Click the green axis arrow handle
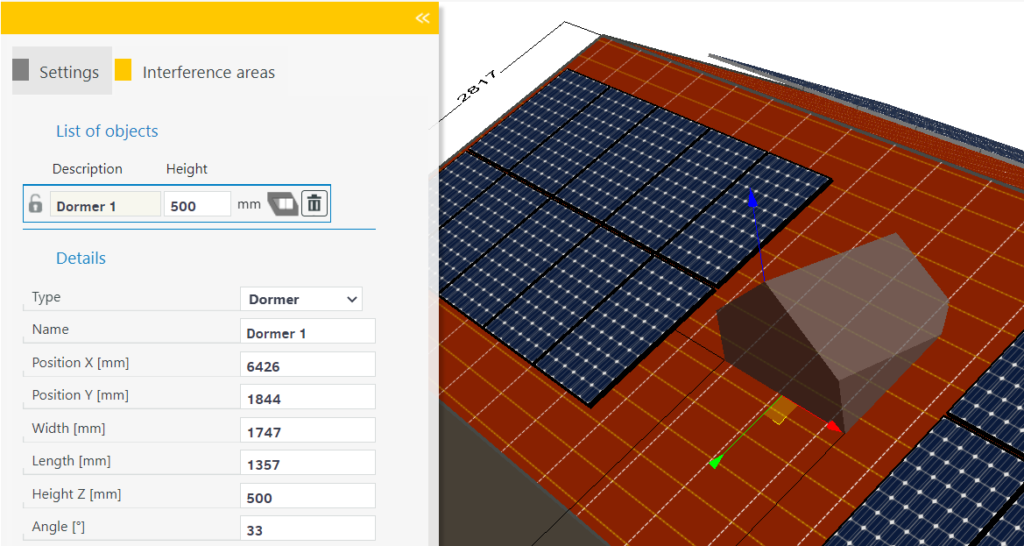 715,462
